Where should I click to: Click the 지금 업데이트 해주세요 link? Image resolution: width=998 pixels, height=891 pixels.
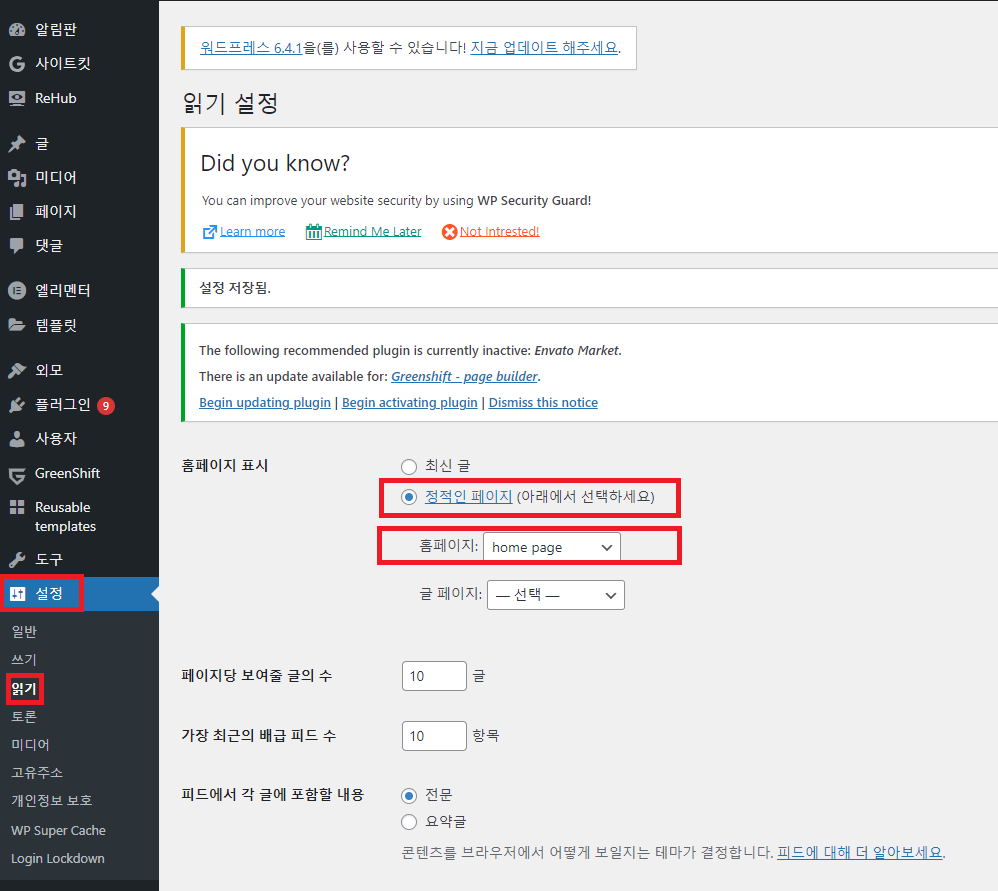(x=543, y=47)
